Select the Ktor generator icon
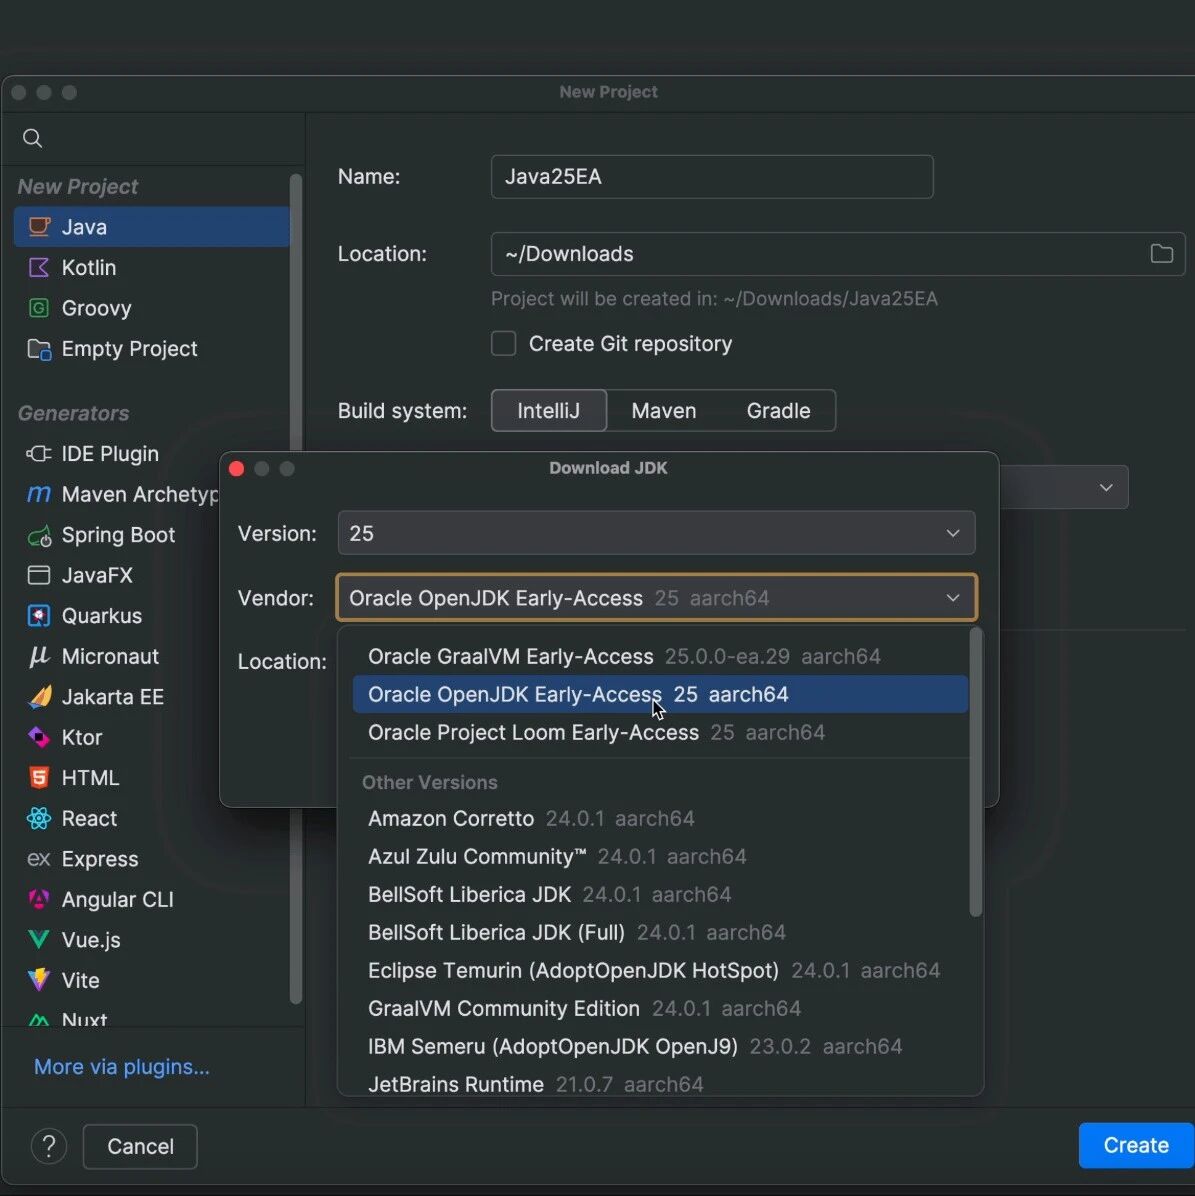The height and width of the screenshot is (1196, 1195). 39,737
